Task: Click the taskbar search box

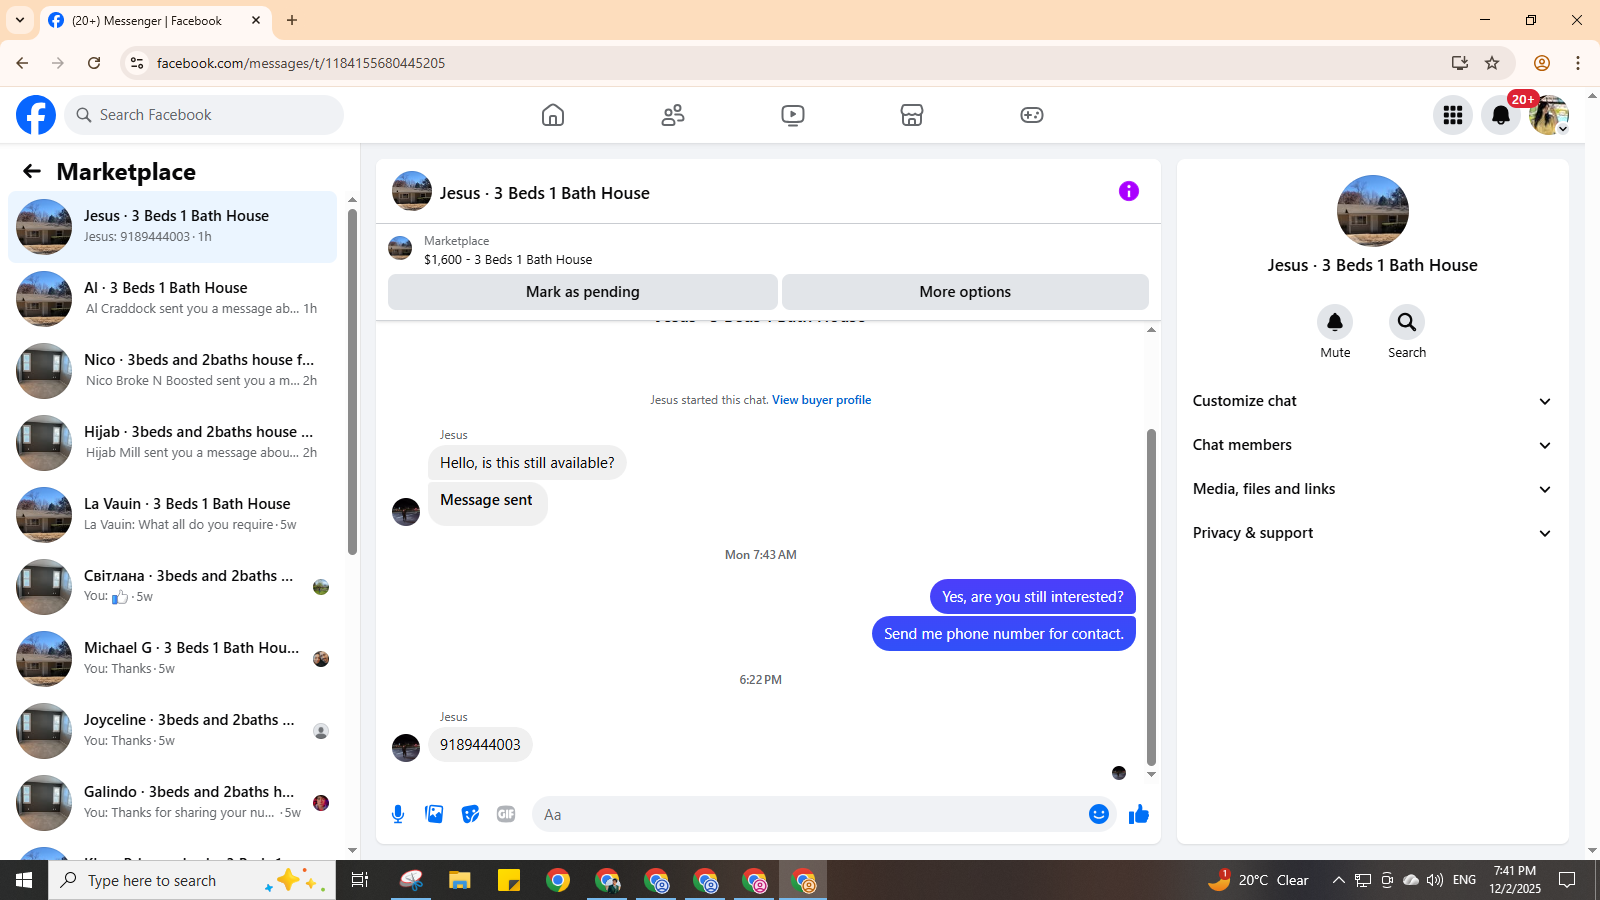Action: (x=192, y=880)
